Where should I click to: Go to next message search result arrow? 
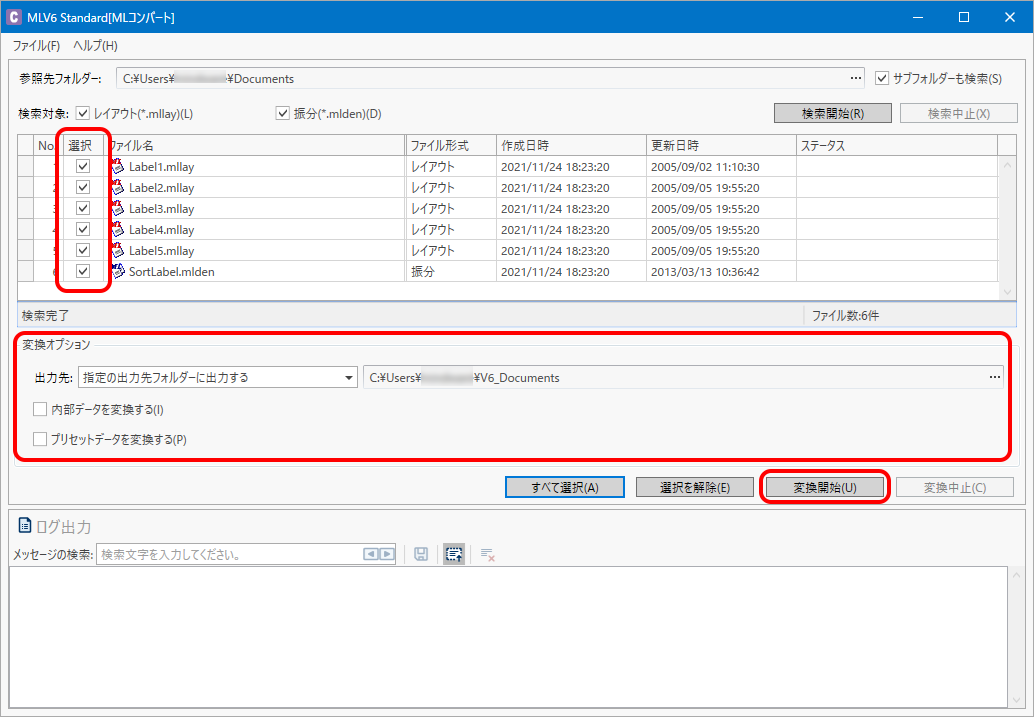(387, 554)
